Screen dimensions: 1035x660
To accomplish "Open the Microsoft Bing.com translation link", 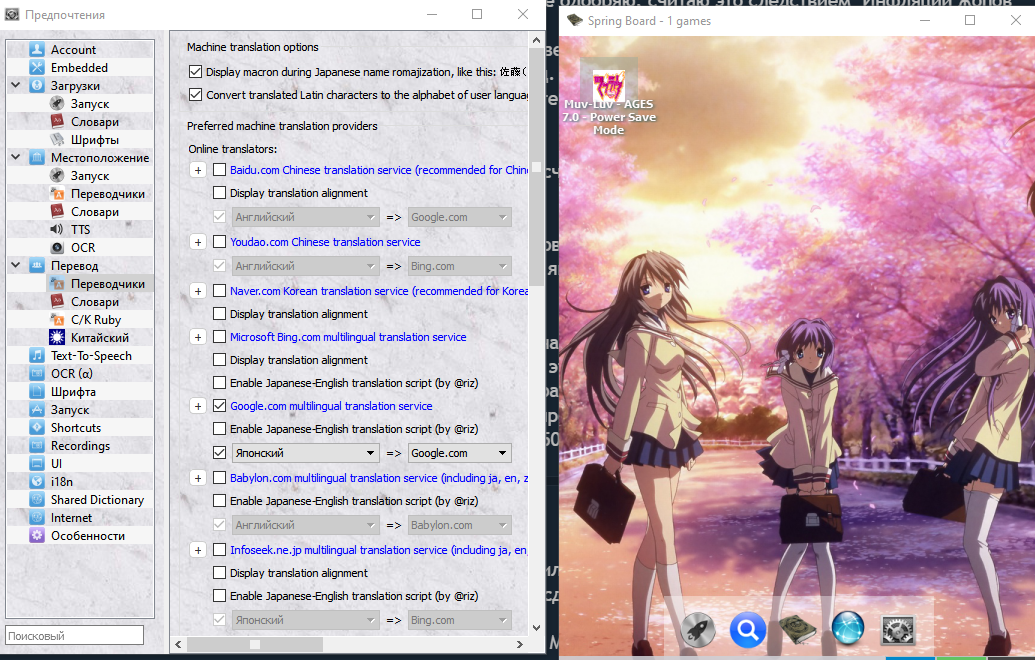I will 348,337.
